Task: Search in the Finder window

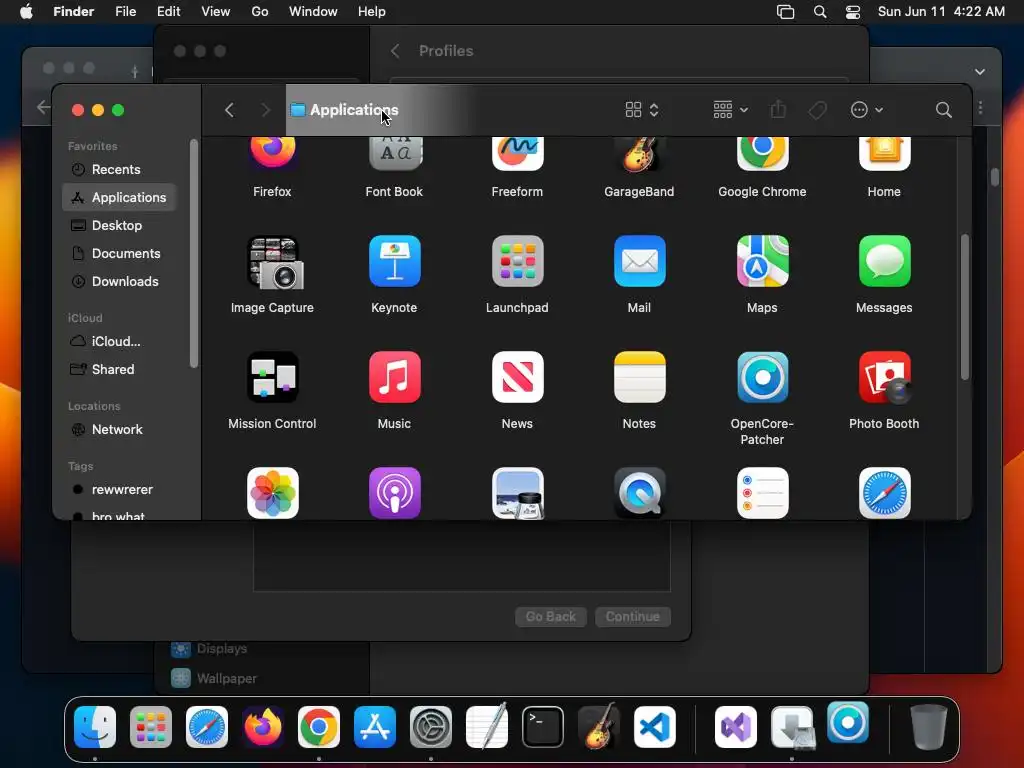Action: pyautogui.click(x=944, y=110)
